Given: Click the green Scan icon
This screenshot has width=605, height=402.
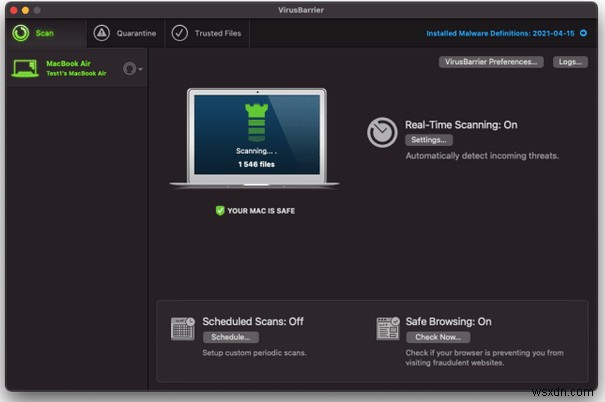Looking at the screenshot, I should point(21,33).
